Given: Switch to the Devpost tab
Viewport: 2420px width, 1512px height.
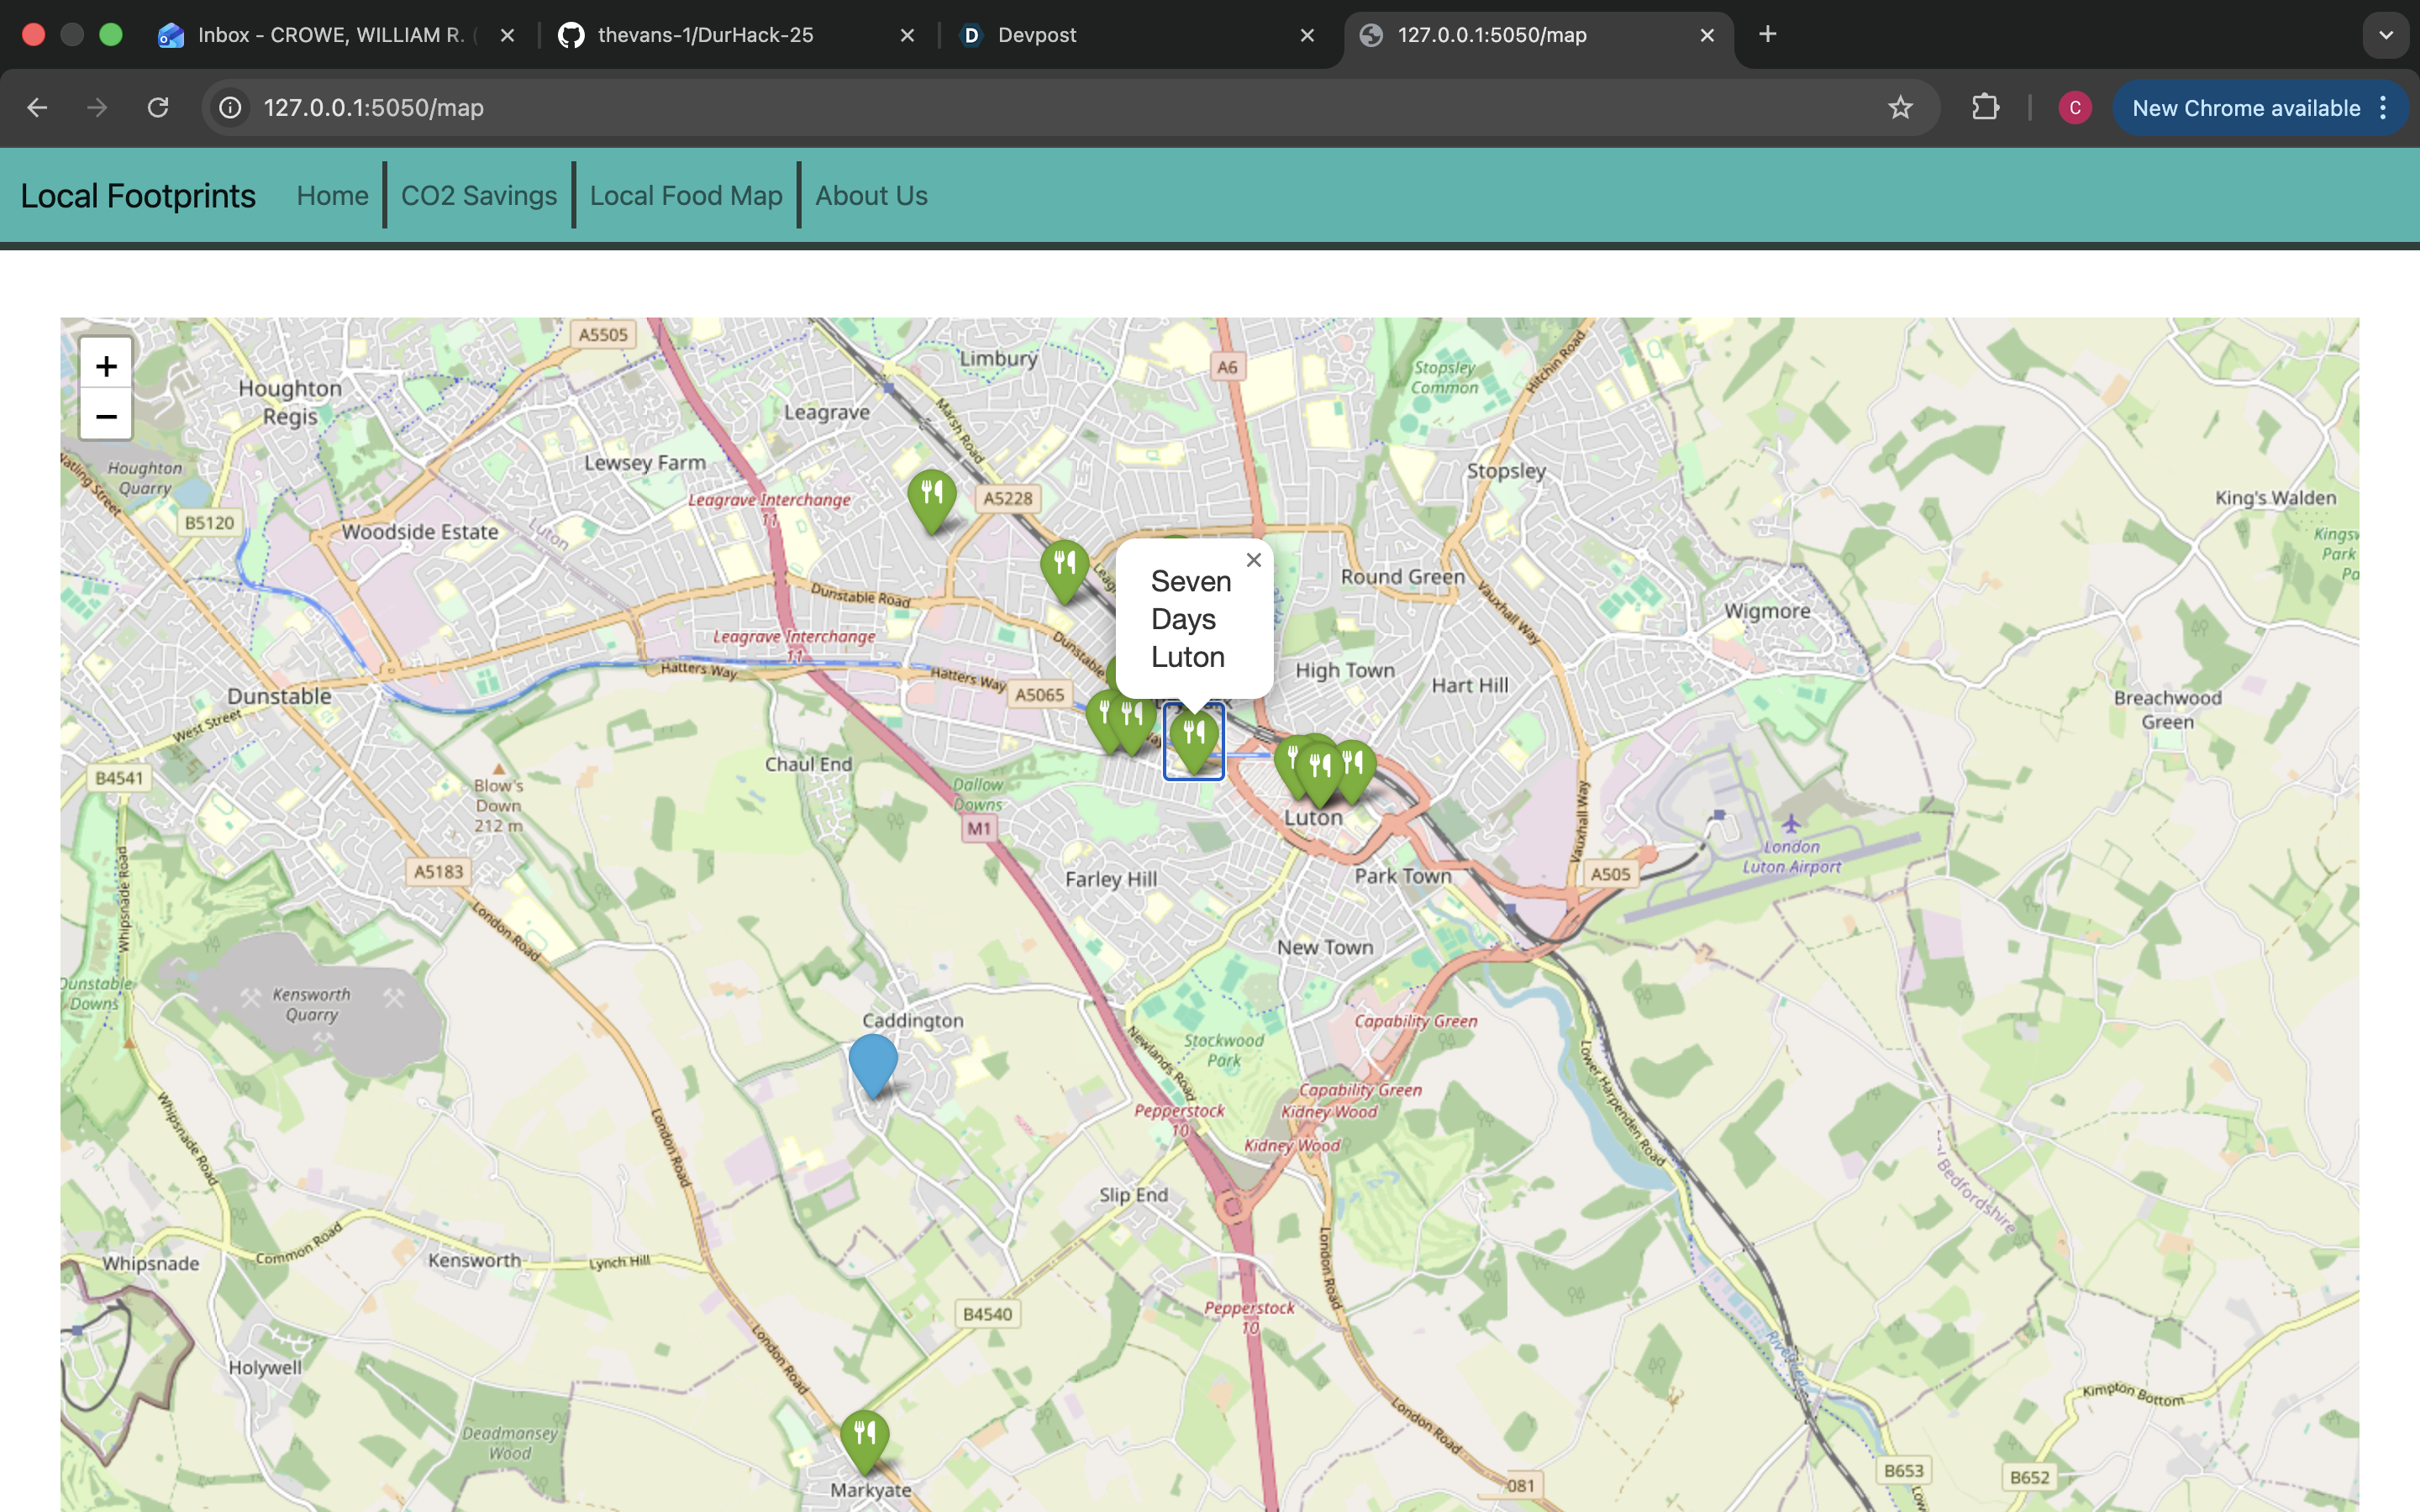Looking at the screenshot, I should [x=1036, y=35].
